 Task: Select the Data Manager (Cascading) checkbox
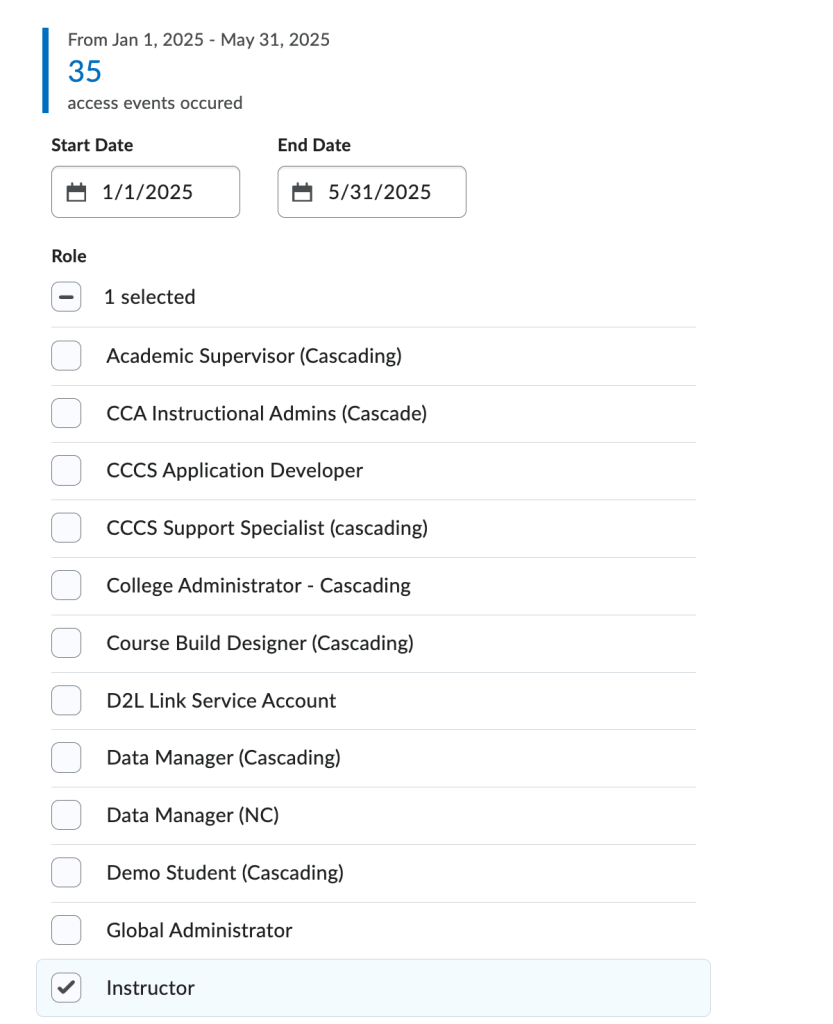click(66, 758)
